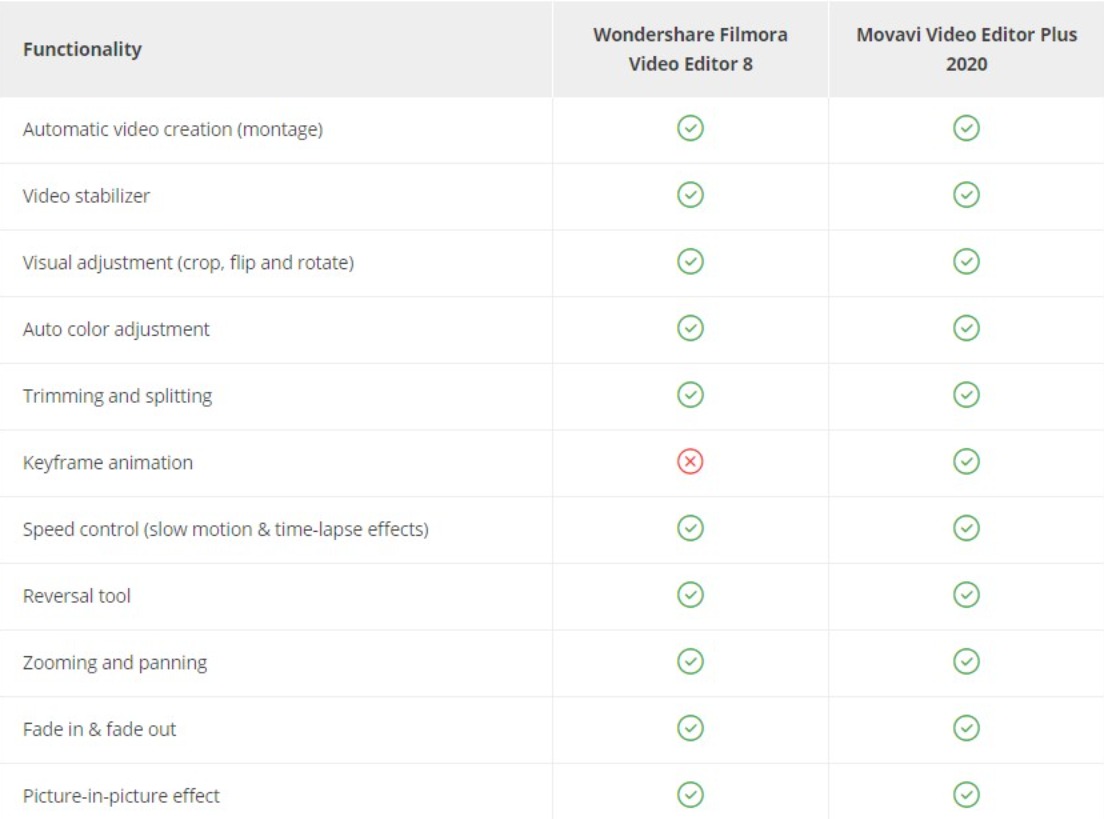The height and width of the screenshot is (819, 1104).
Task: Click the Movavi Video Editor Plus 2020 header
Action: click(x=965, y=49)
